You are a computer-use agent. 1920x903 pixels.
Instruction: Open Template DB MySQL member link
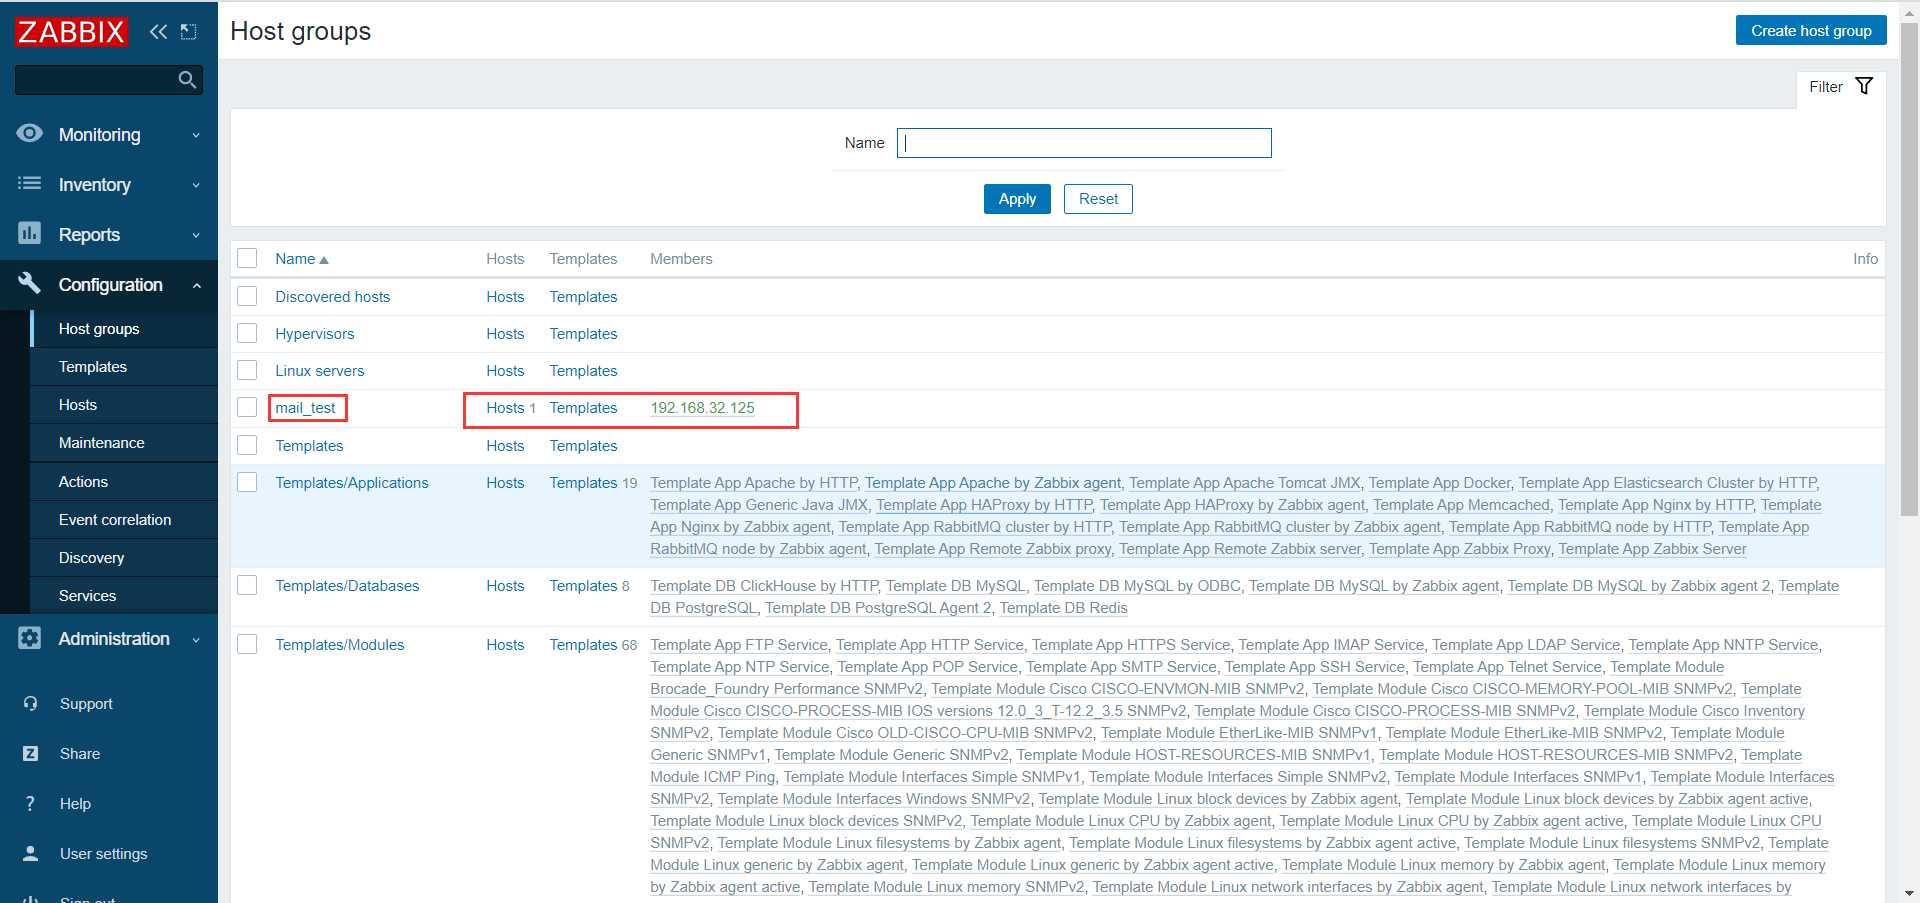[955, 586]
